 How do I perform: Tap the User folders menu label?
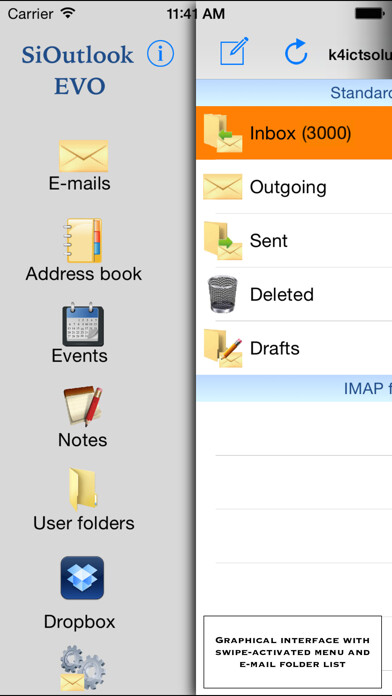click(83, 523)
